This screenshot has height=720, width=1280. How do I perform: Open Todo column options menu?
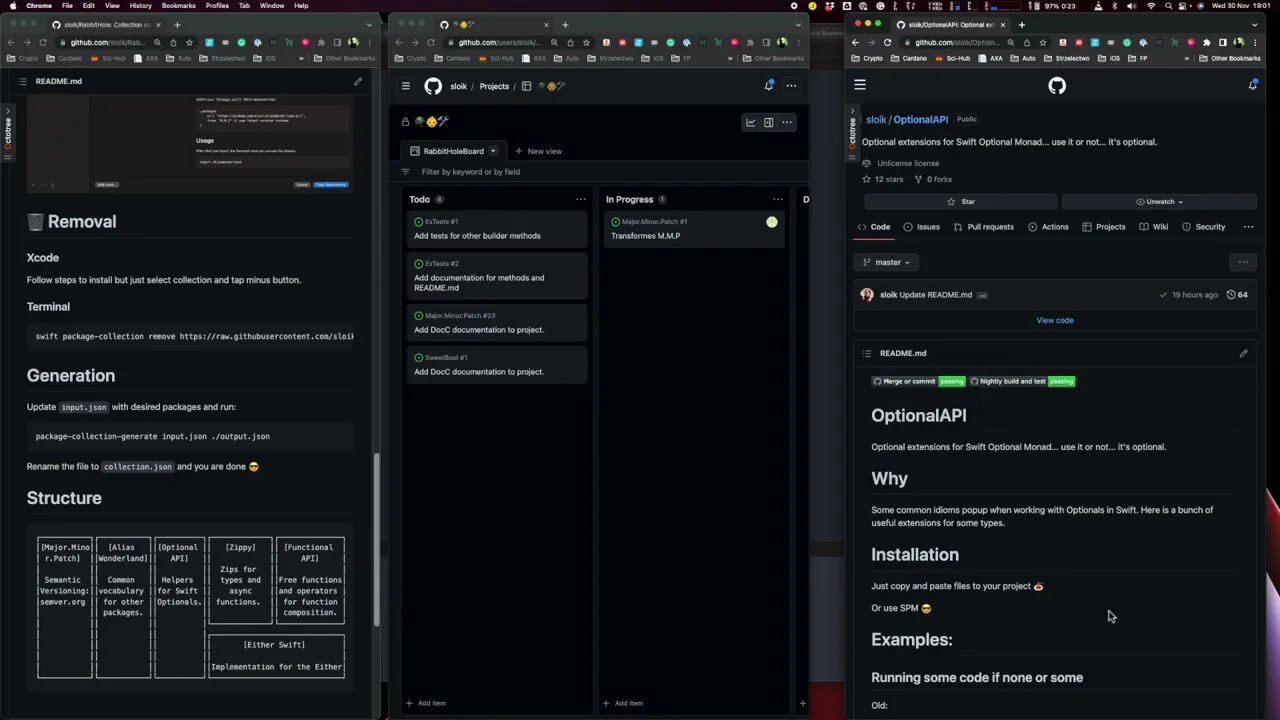click(580, 199)
